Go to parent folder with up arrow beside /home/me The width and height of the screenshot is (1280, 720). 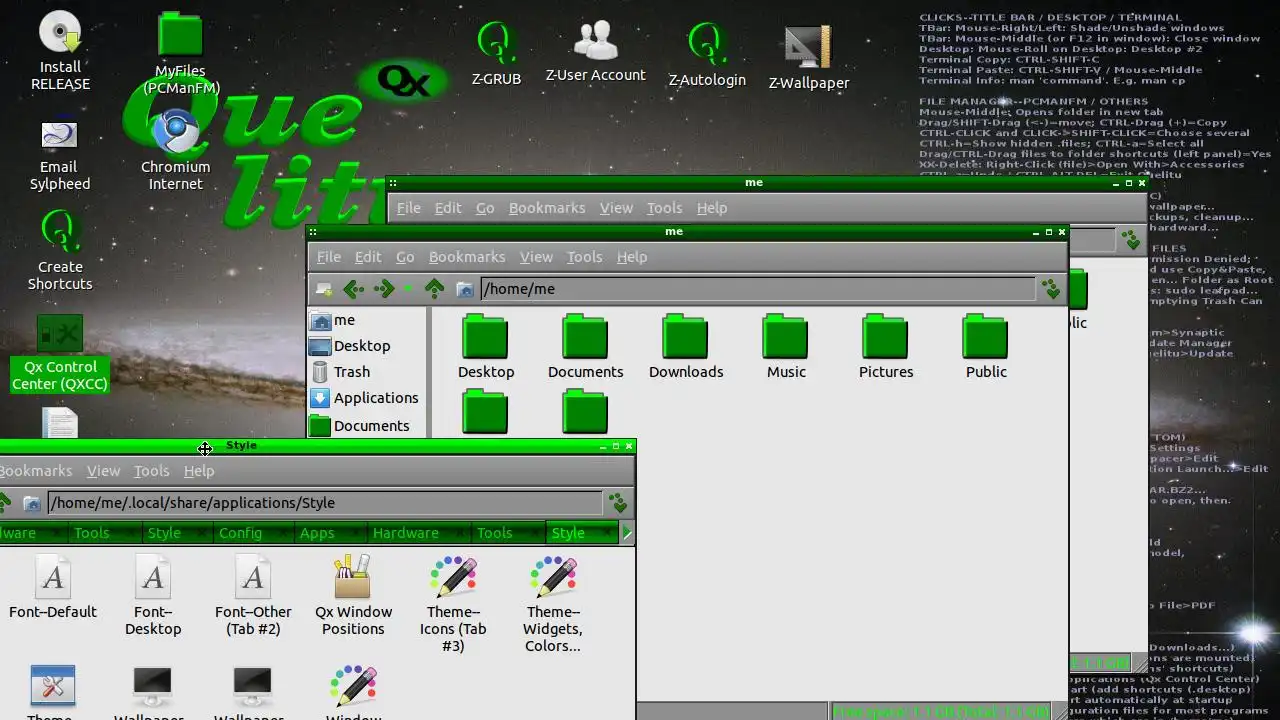(434, 289)
